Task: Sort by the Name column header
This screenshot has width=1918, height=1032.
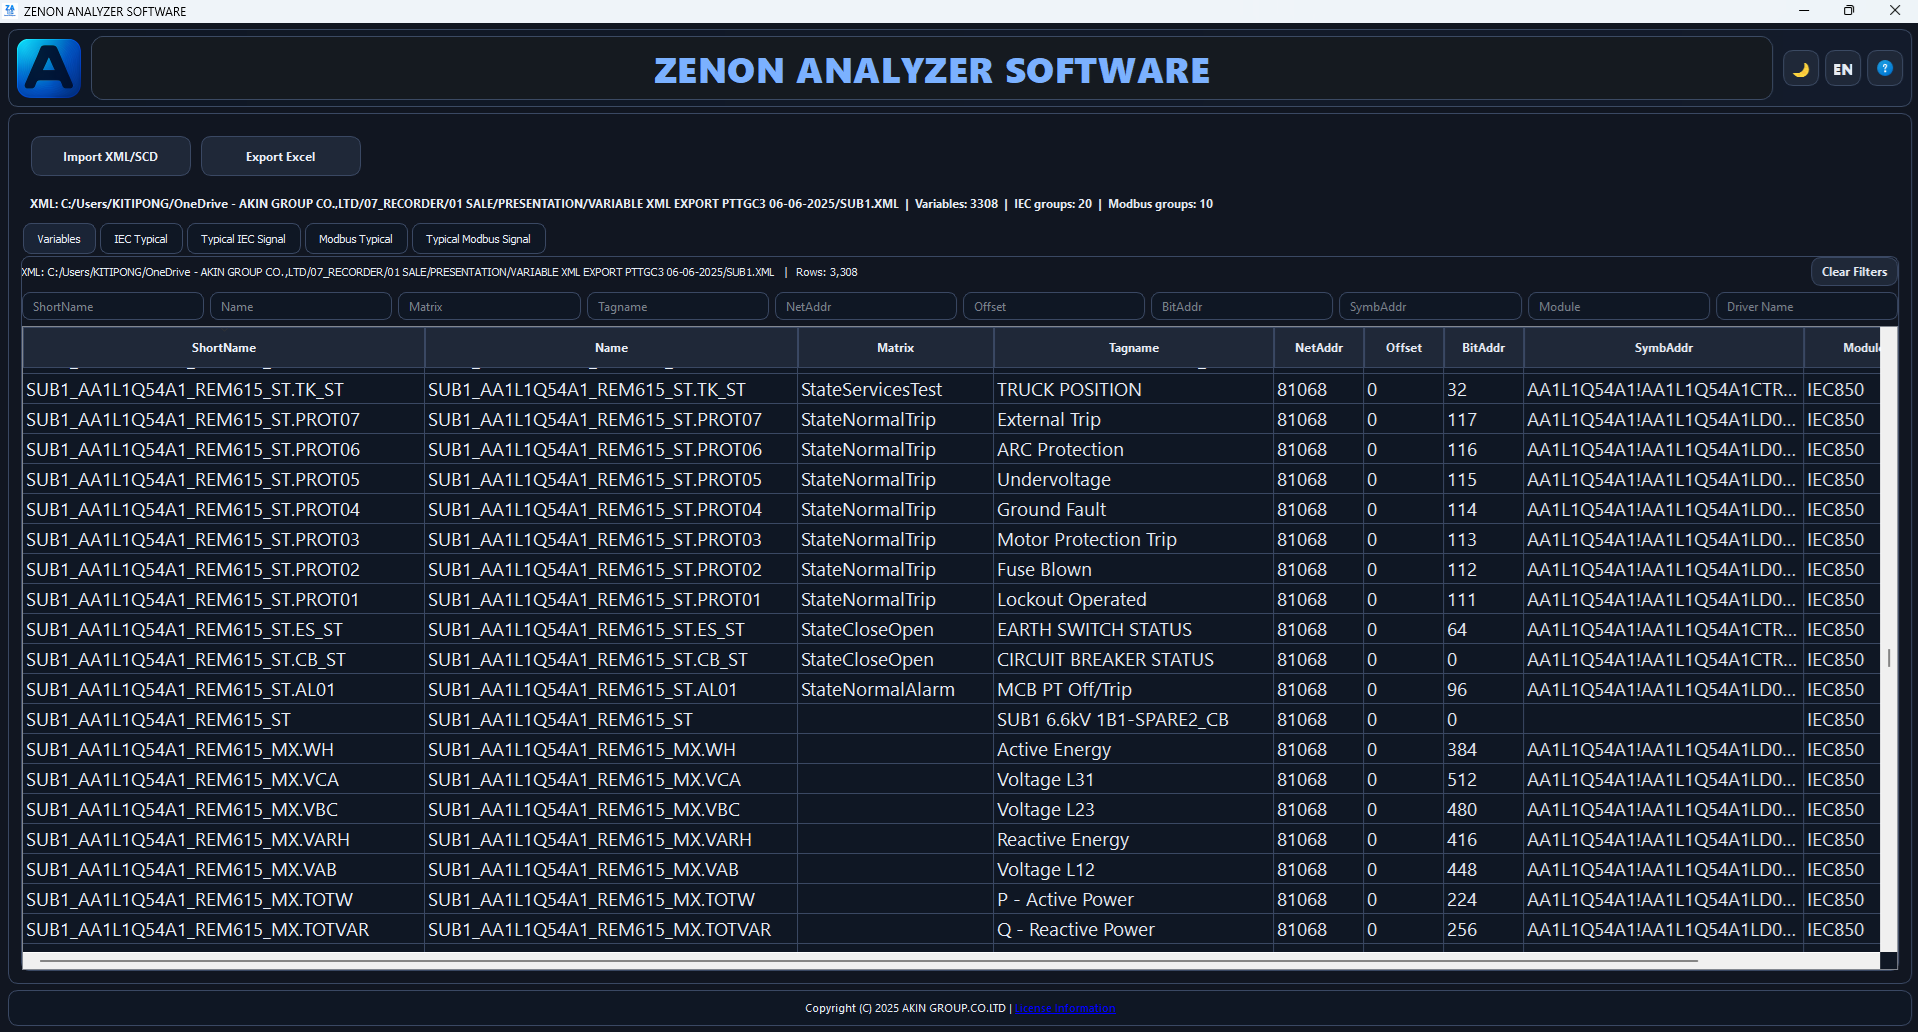Action: (611, 348)
